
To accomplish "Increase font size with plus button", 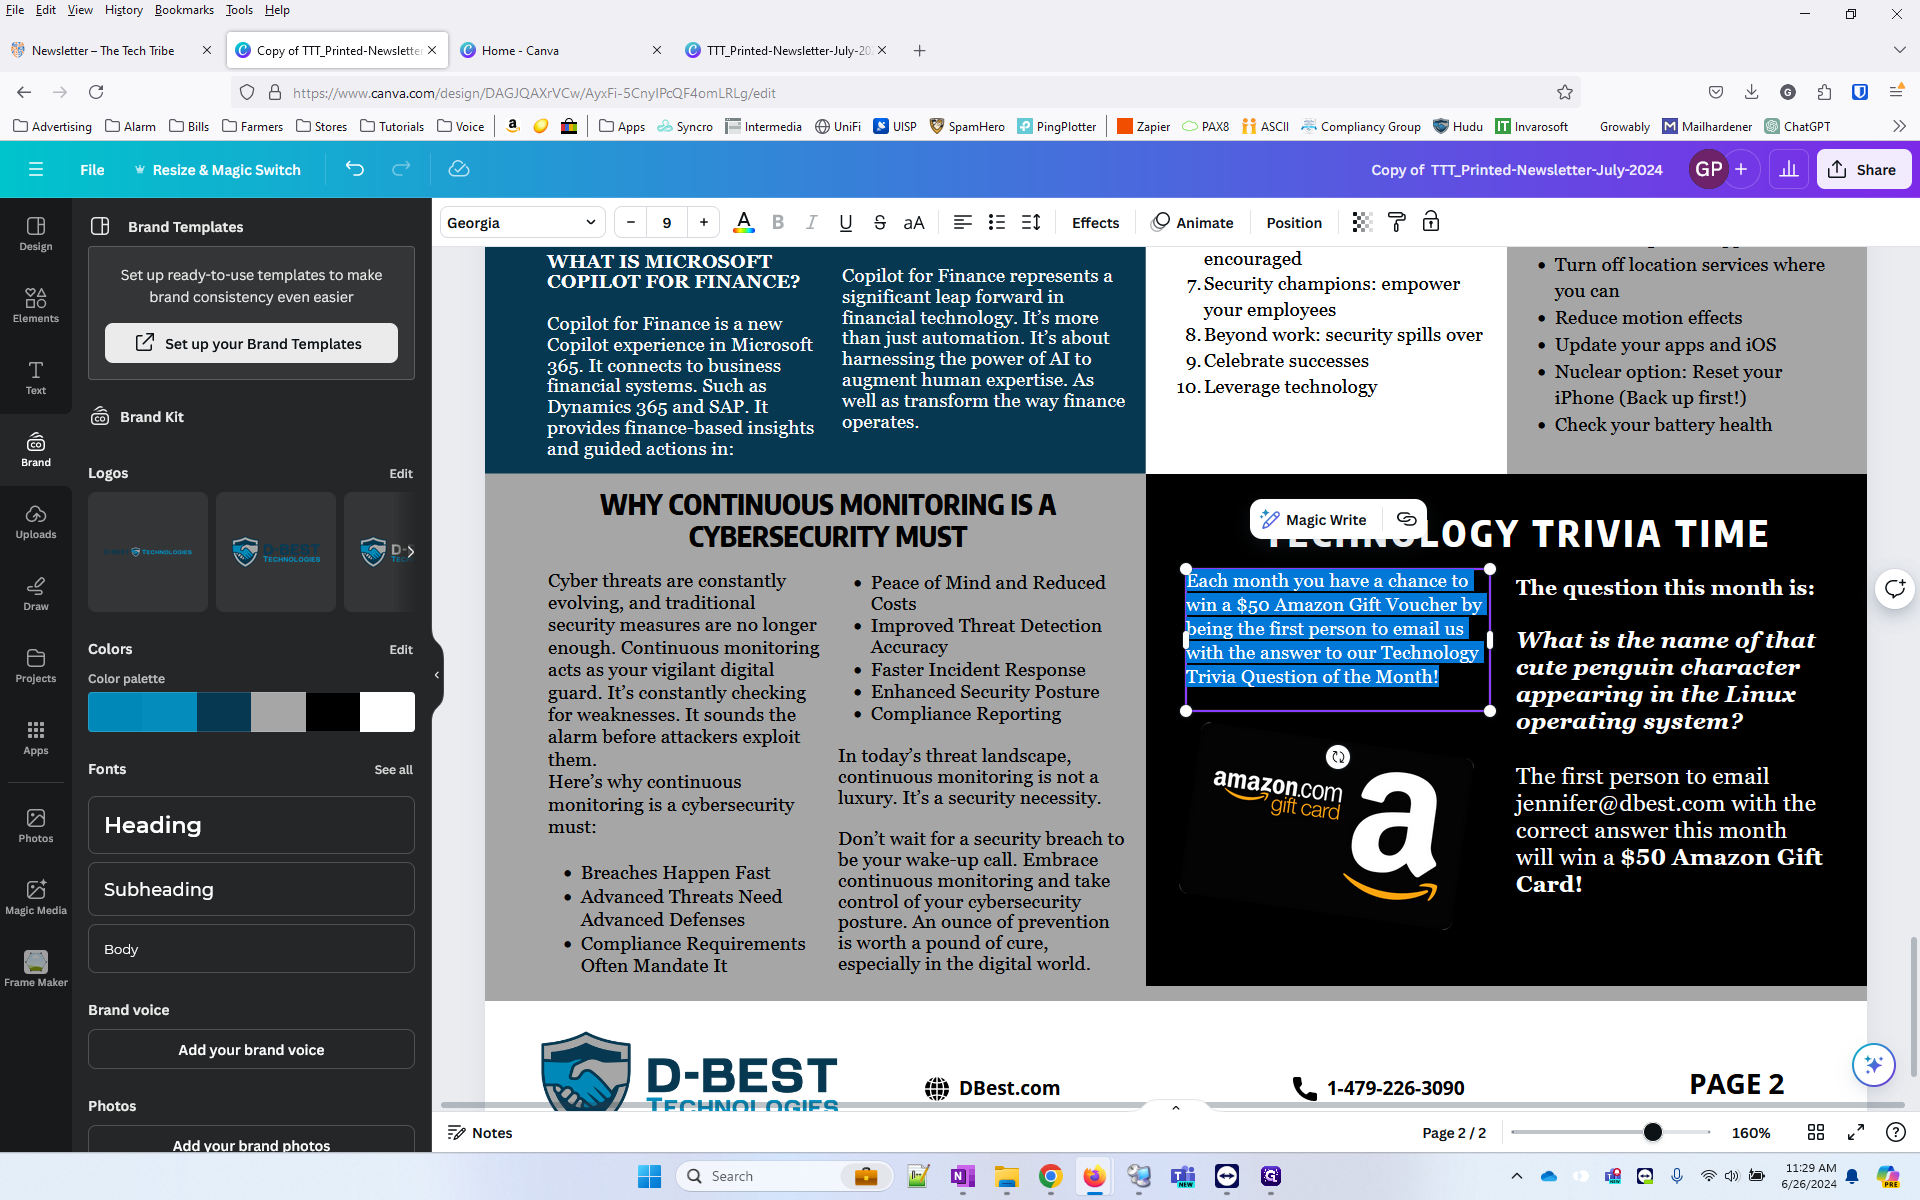I will click(x=704, y=222).
